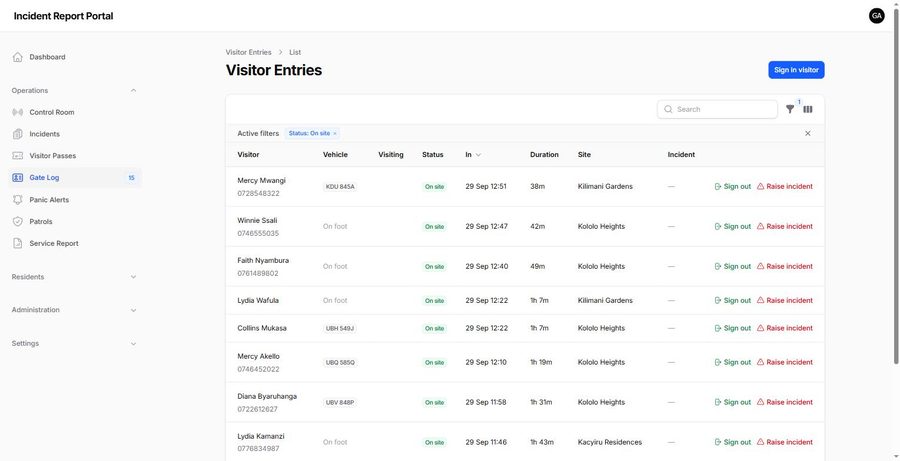Click the Site column header
900x461 pixels.
584,154
